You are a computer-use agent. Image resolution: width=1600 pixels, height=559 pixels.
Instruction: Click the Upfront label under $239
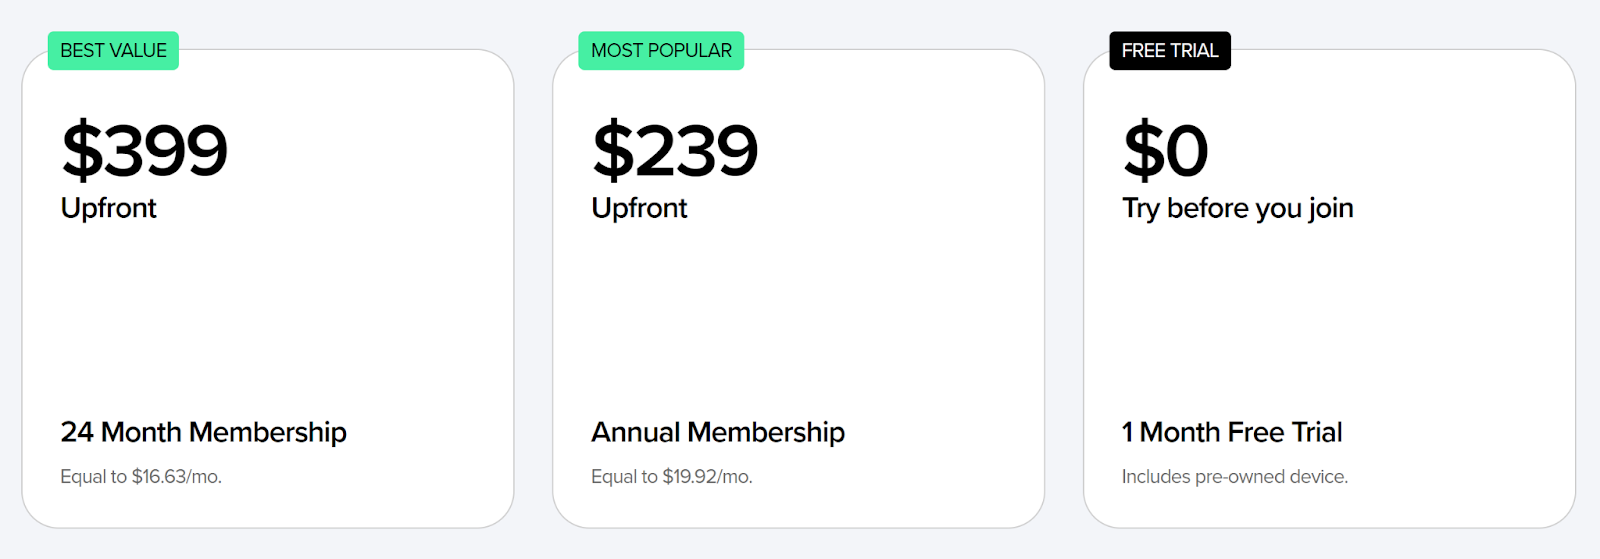coord(640,208)
